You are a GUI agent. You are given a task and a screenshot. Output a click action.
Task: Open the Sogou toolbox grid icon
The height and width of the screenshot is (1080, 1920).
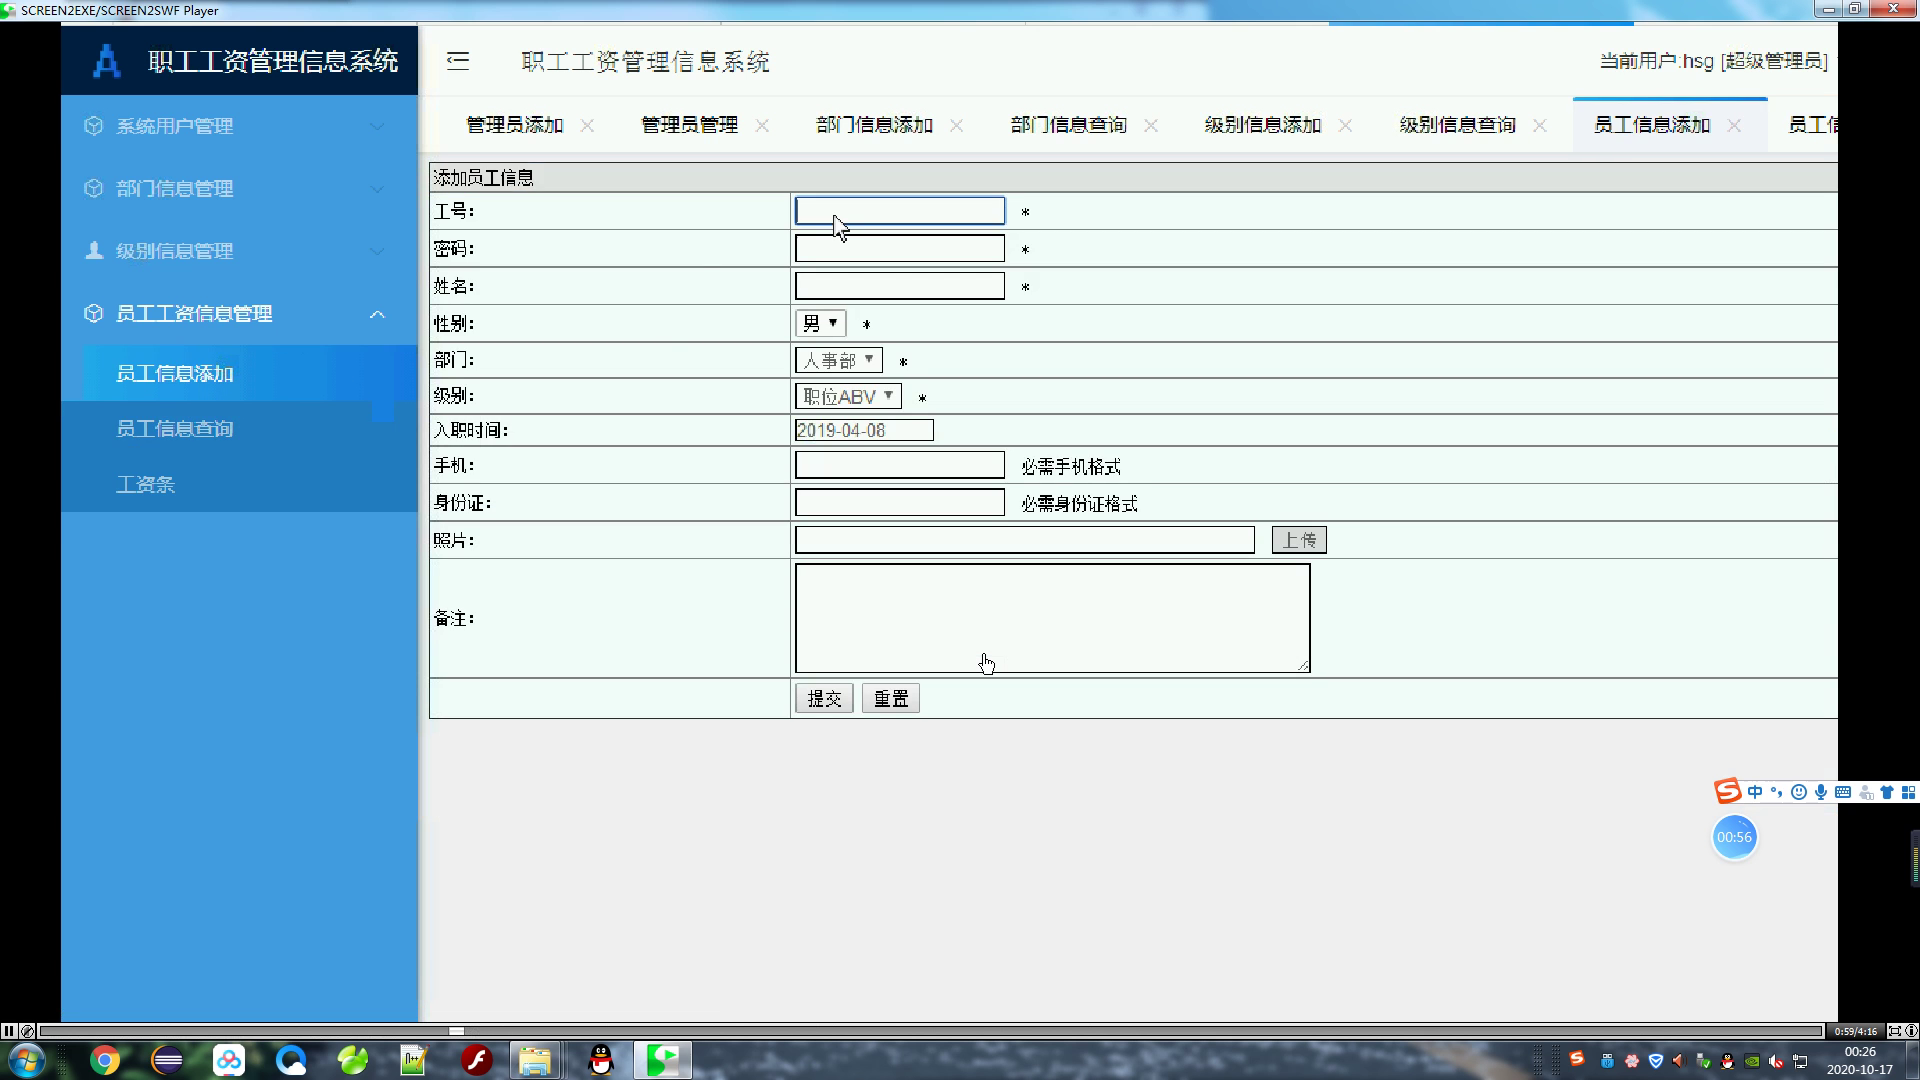1908,792
